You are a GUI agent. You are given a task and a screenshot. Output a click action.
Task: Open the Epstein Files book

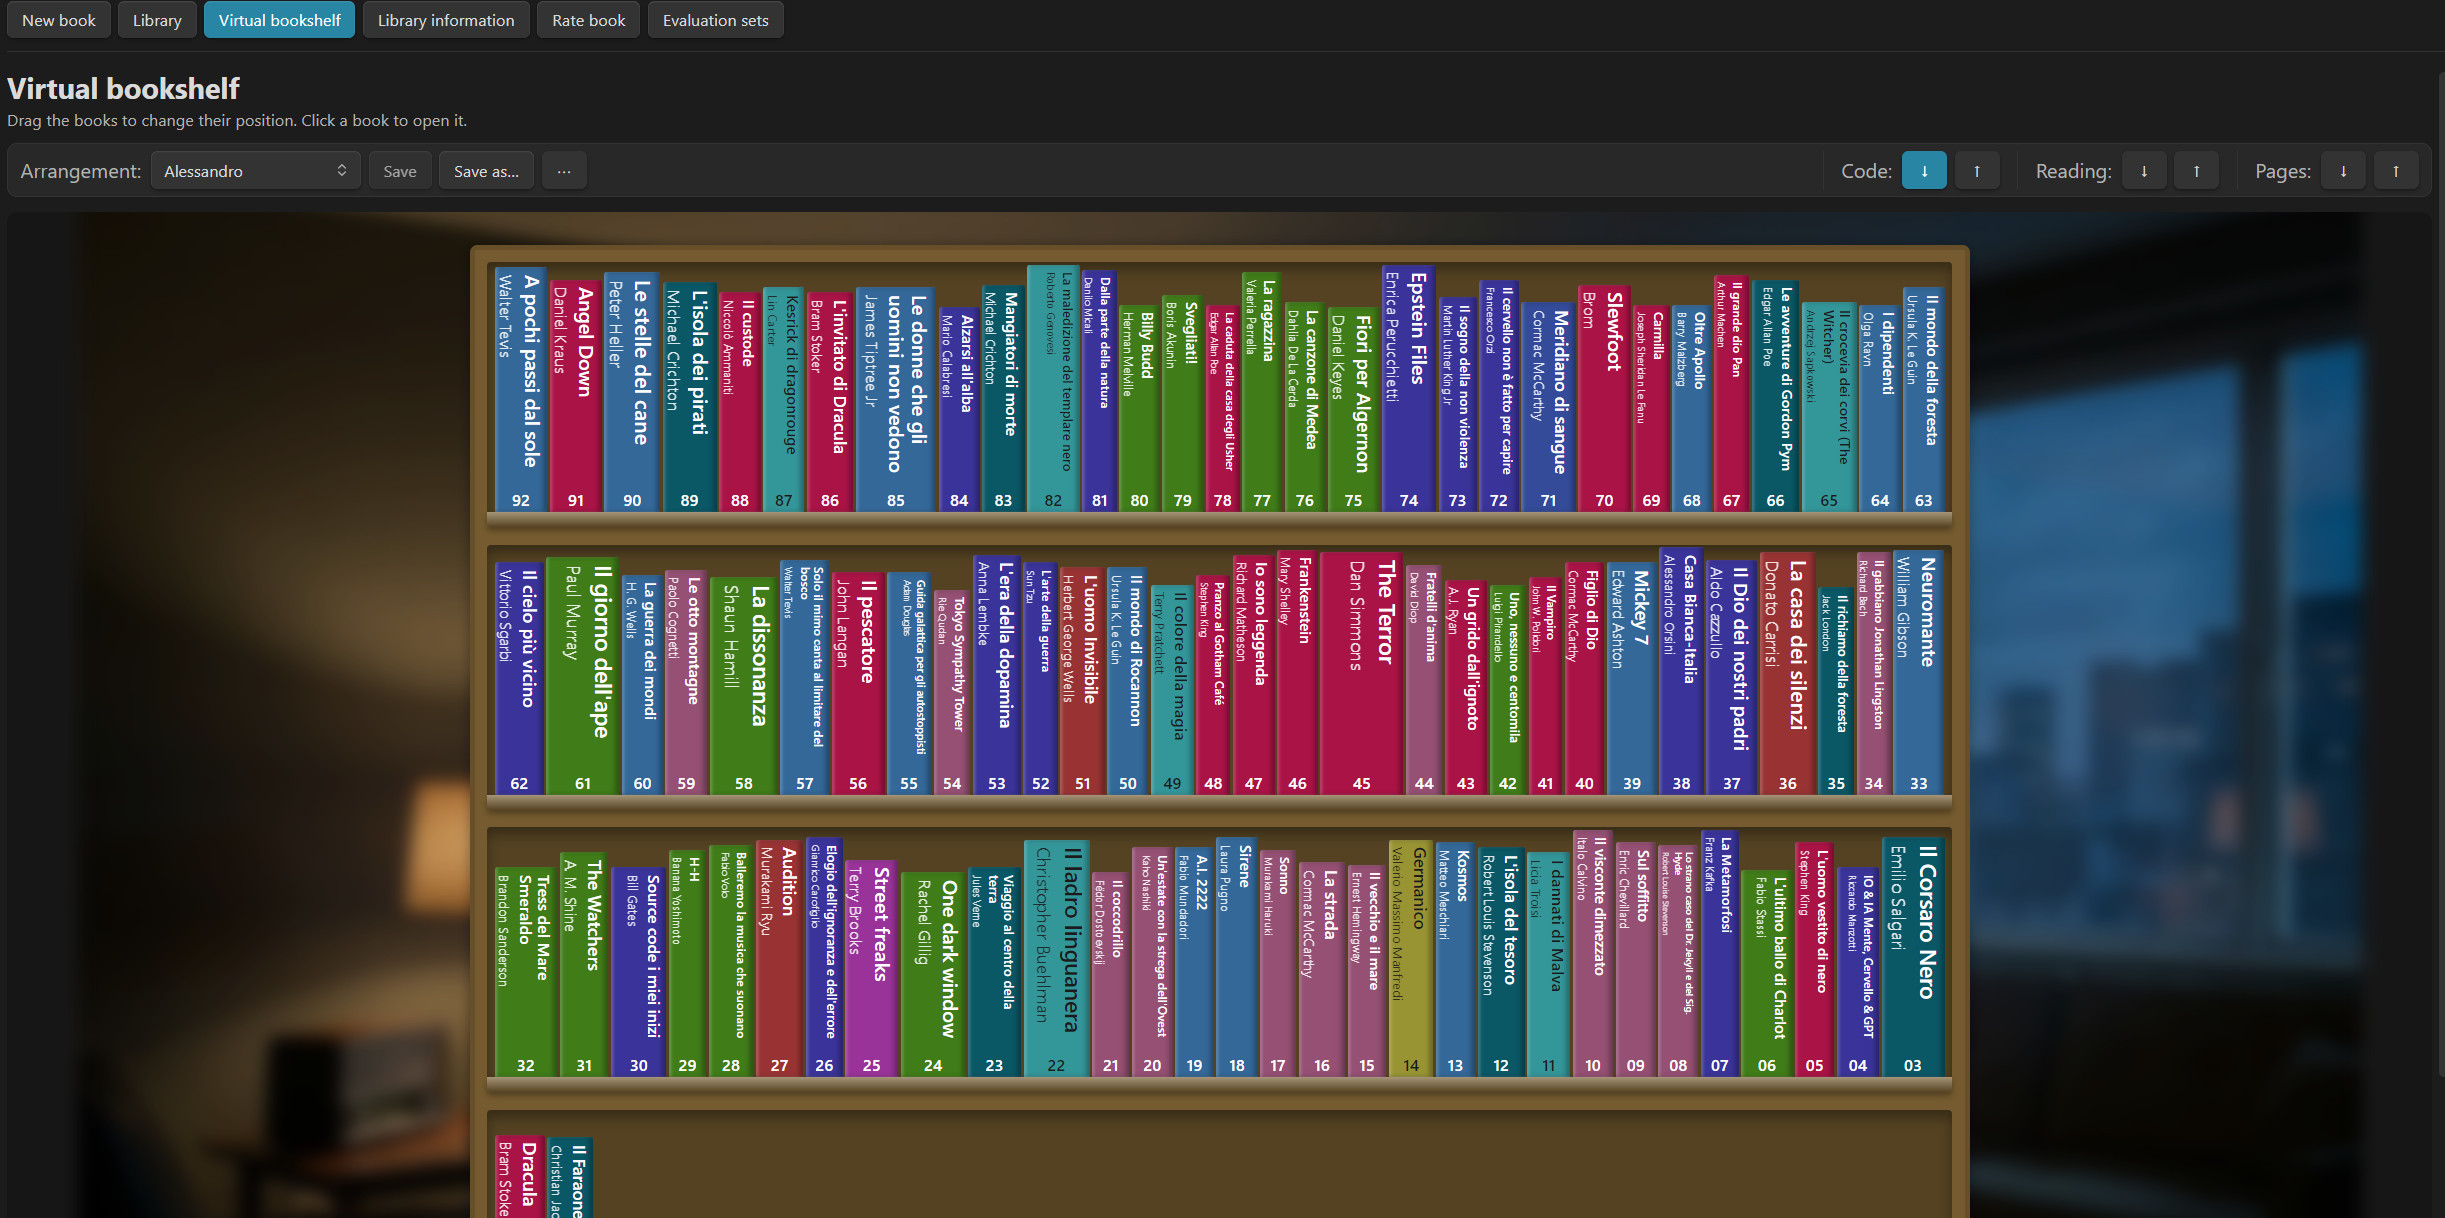pyautogui.click(x=1409, y=389)
